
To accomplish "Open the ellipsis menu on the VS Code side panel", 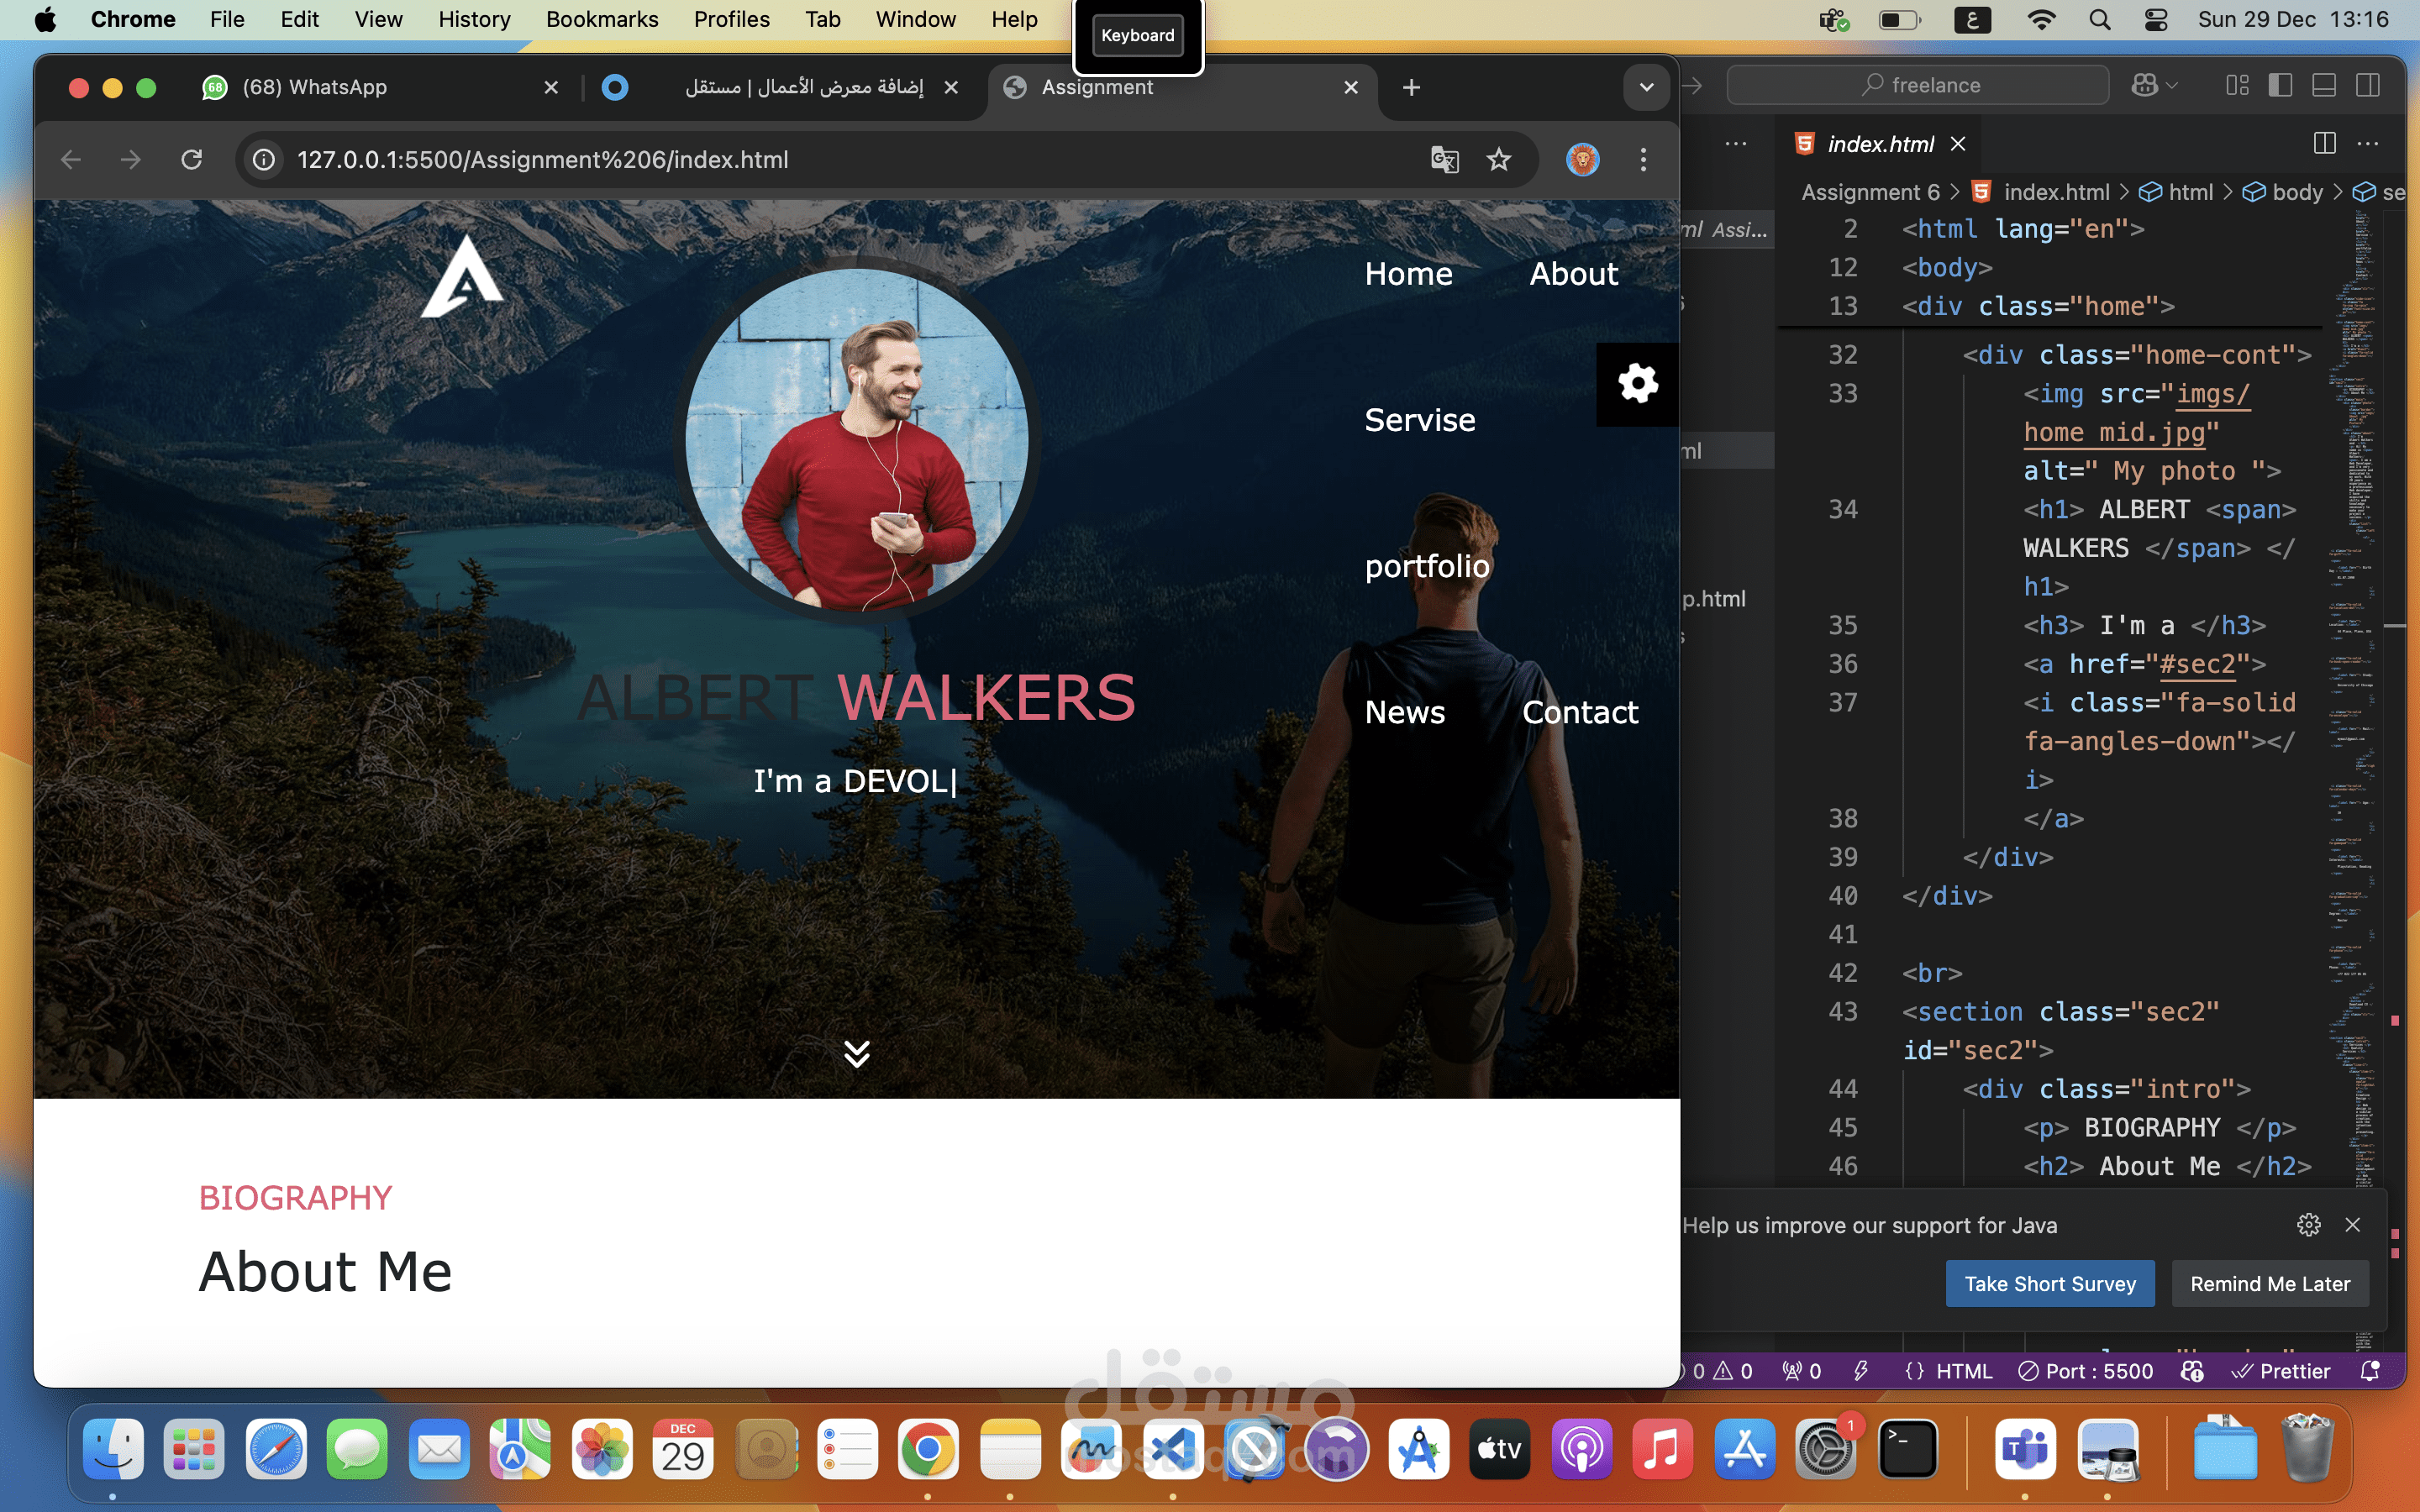I will 1736,144.
